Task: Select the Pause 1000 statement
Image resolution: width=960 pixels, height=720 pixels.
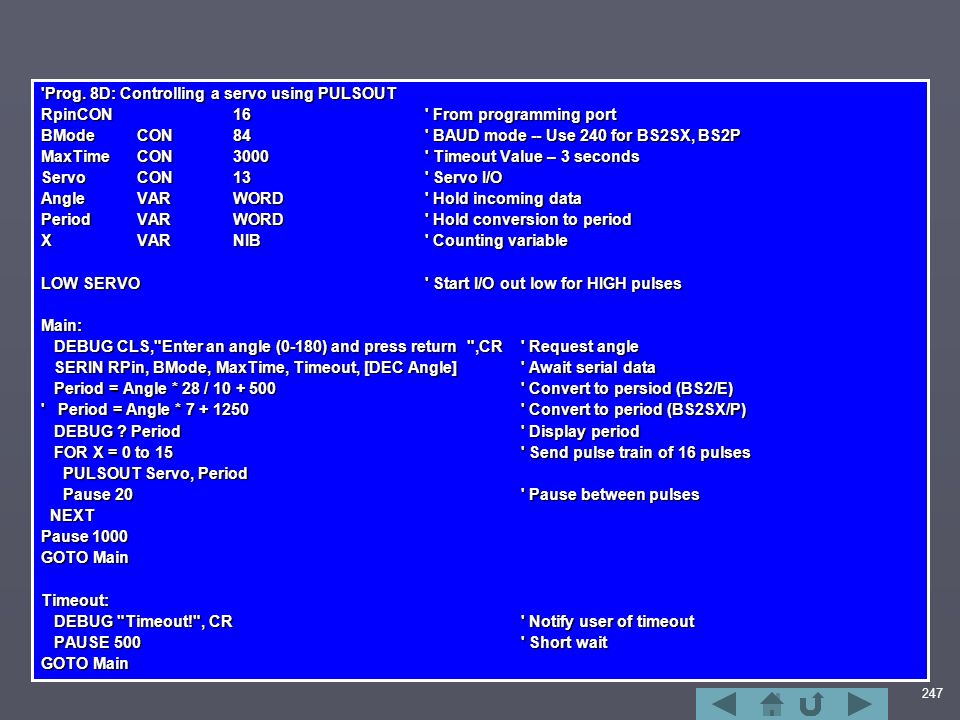Action: tap(84, 536)
